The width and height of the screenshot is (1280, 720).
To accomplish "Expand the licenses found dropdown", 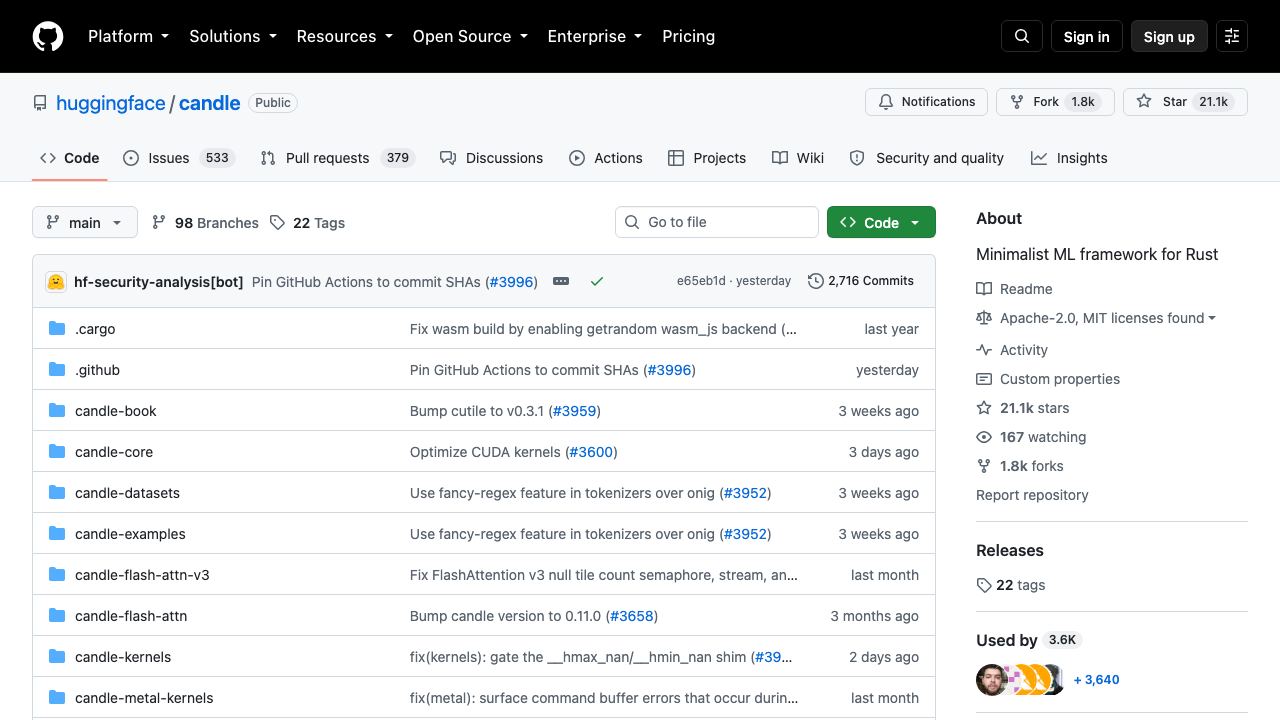I will 1108,318.
